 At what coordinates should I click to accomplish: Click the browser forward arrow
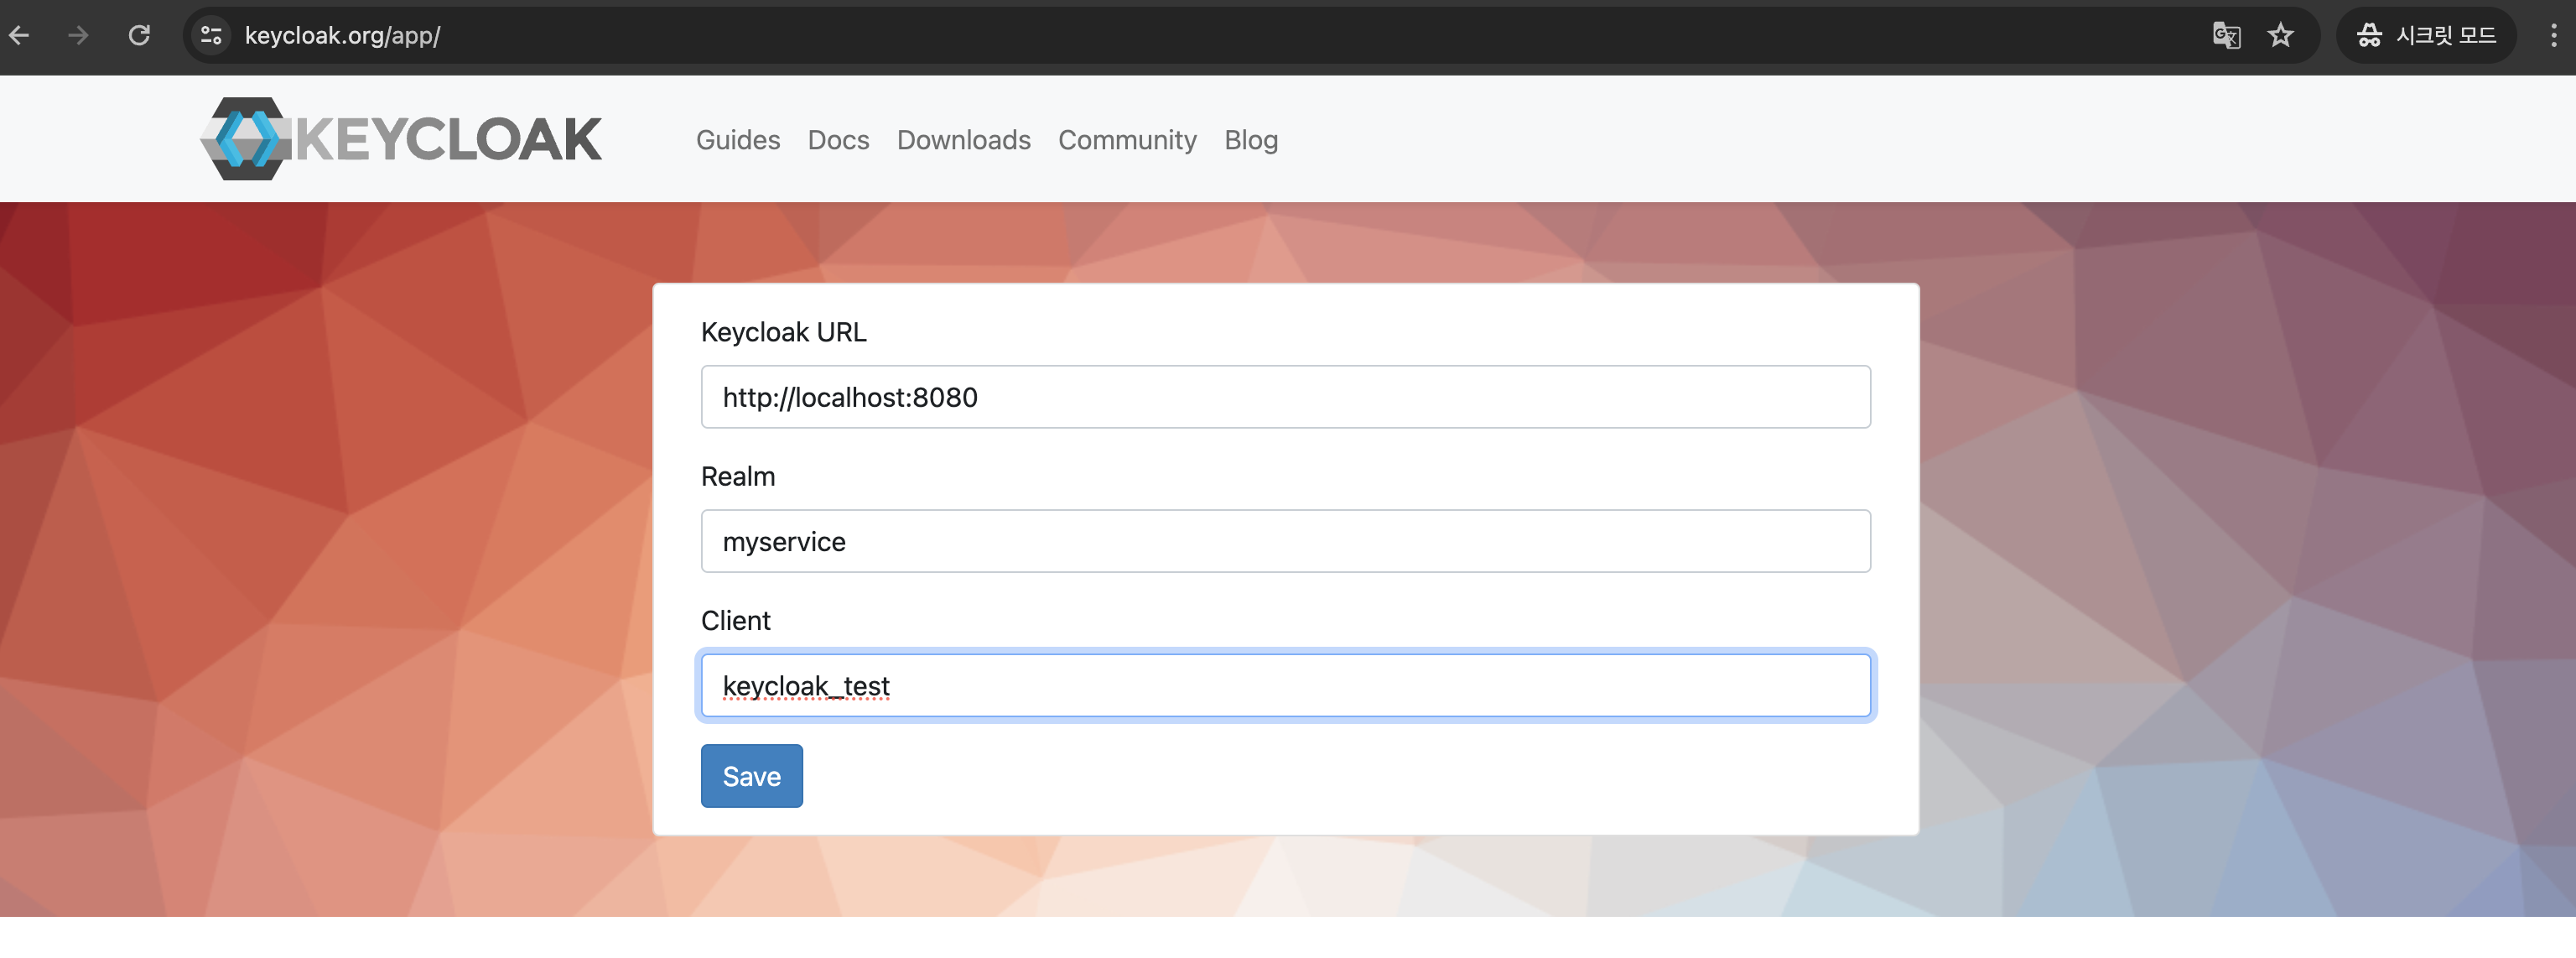[78, 36]
